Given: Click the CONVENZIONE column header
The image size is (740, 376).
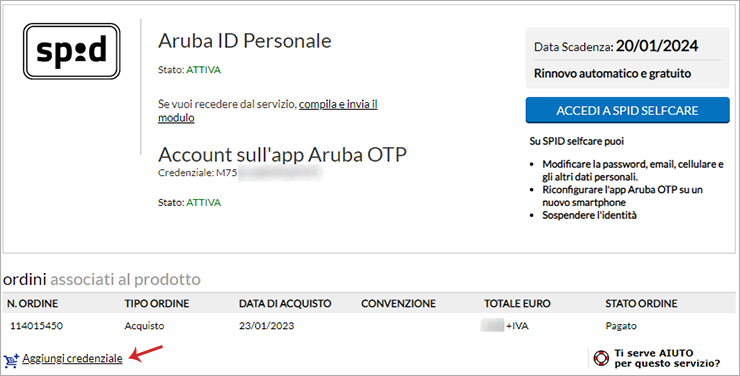Looking at the screenshot, I should pyautogui.click(x=398, y=303).
